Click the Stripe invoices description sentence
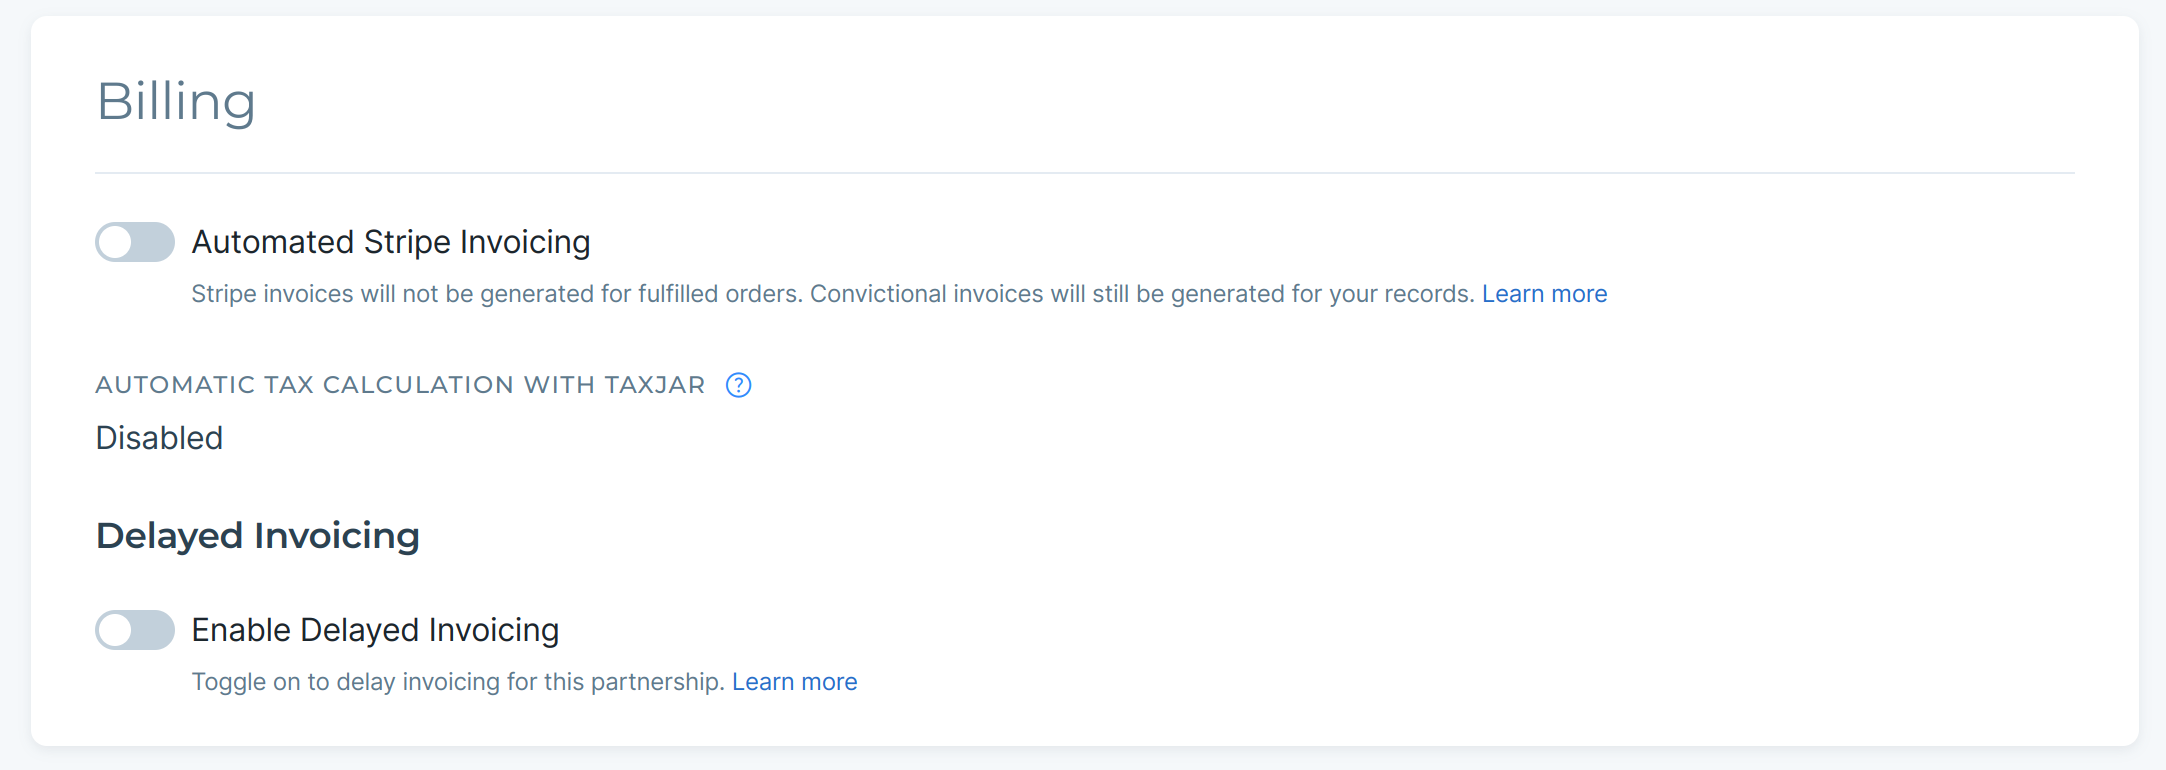This screenshot has width=2166, height=770. pyautogui.click(x=833, y=294)
